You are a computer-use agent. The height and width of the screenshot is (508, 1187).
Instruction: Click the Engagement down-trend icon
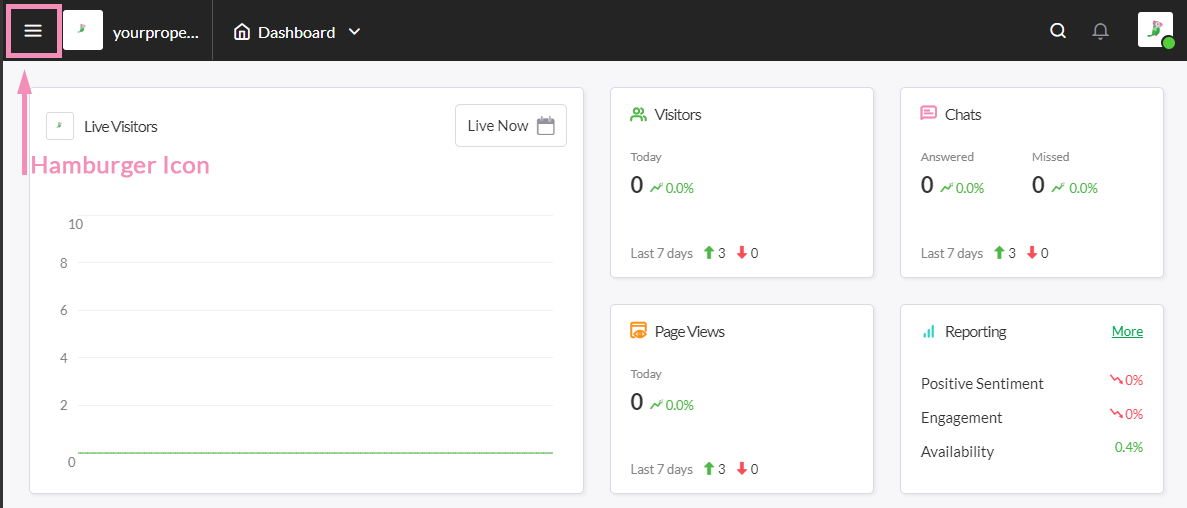coord(1117,414)
